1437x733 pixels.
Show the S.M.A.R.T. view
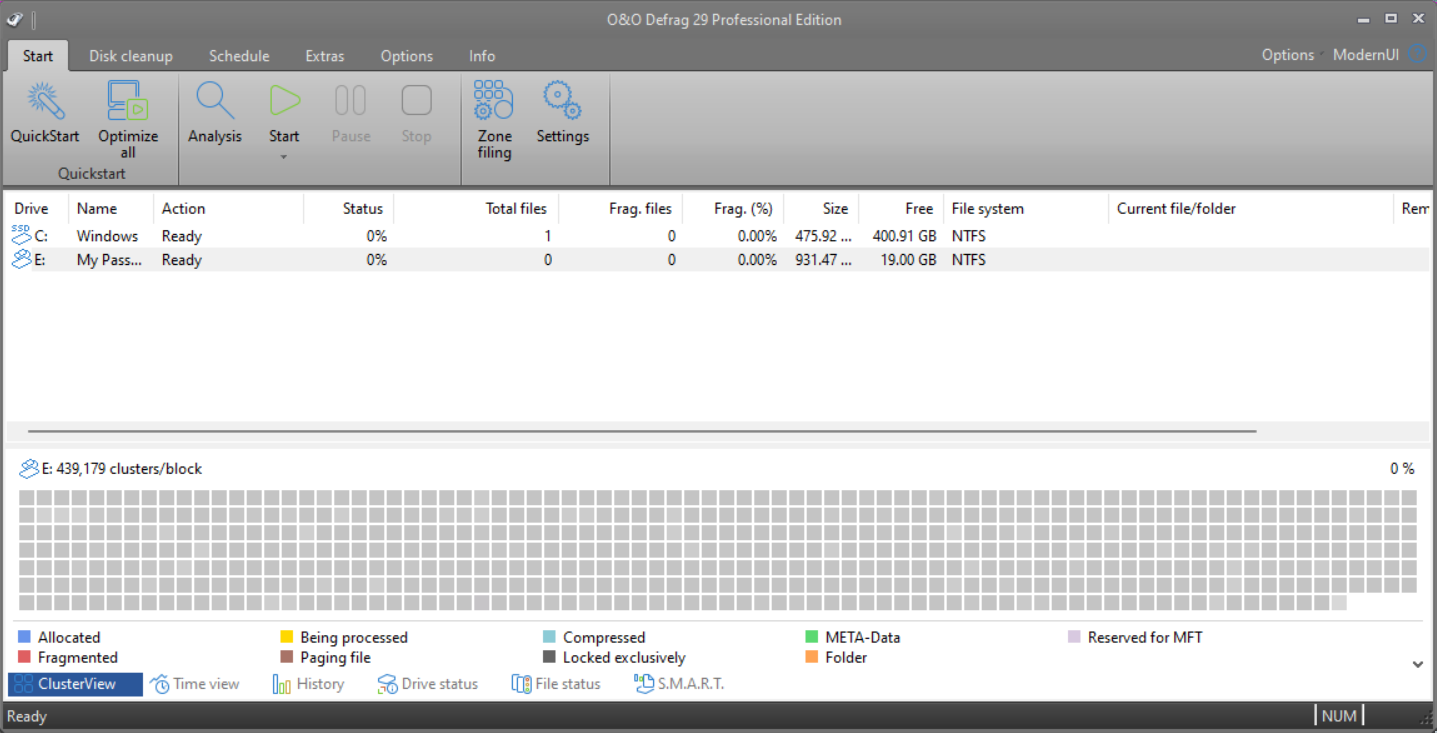(679, 684)
